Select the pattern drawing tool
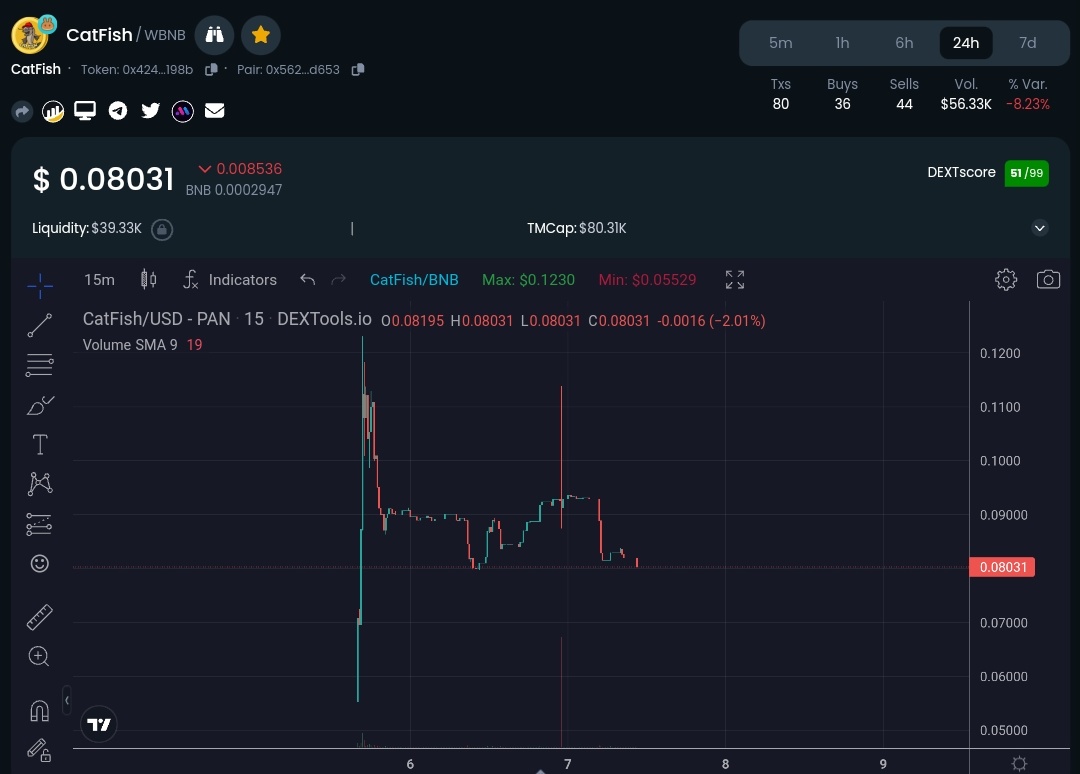 (x=40, y=484)
